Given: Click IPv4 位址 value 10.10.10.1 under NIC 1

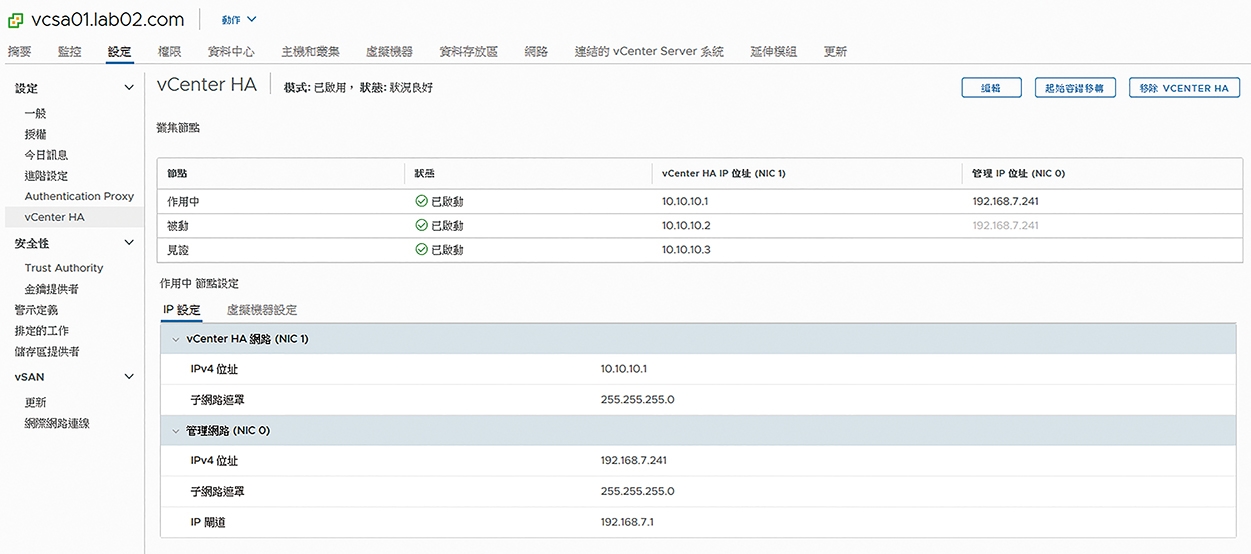Looking at the screenshot, I should 624,369.
